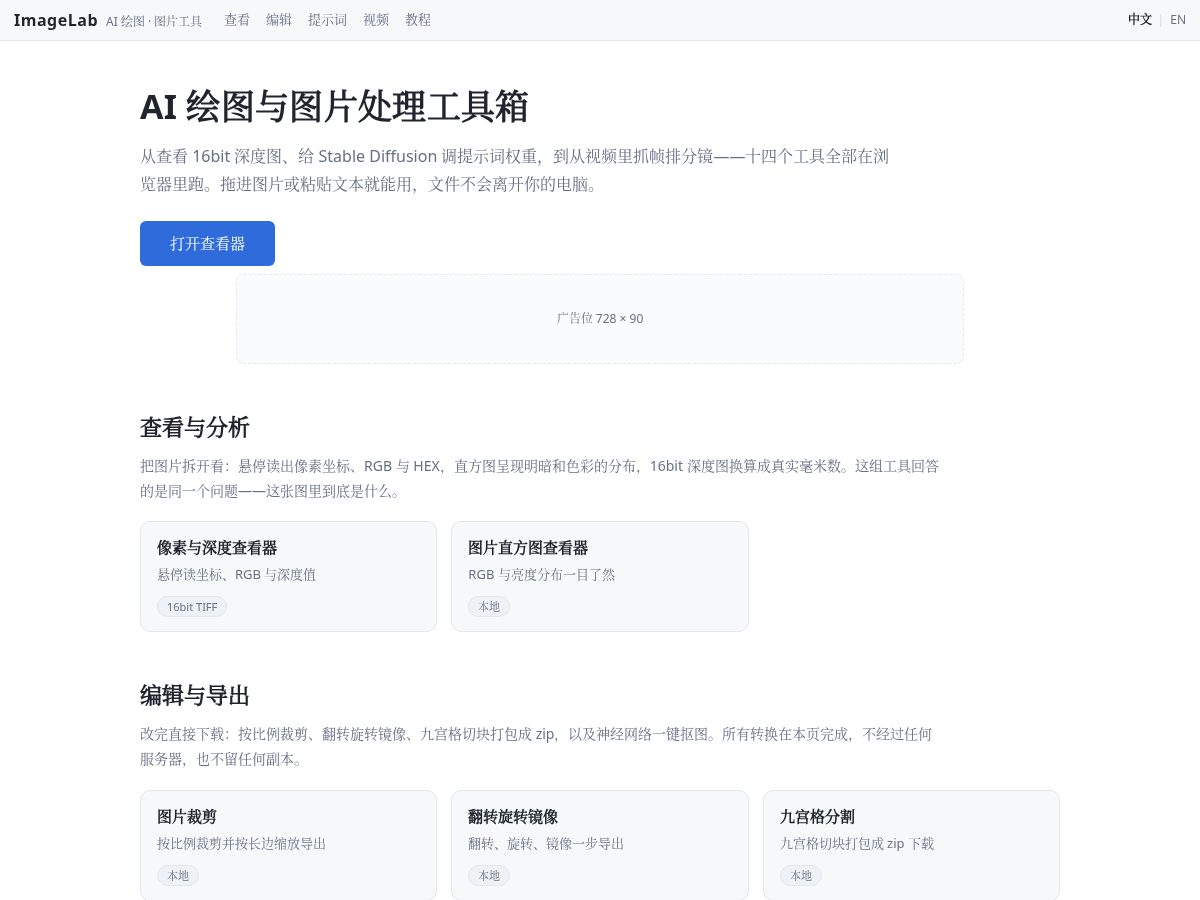Click the AI 绘图 · 图片工具 tagline
Screen dimensions: 1200x900
click(x=154, y=20)
